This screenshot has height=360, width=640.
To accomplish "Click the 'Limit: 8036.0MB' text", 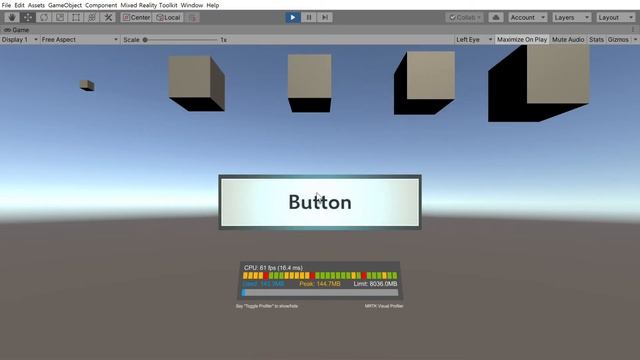I will click(376, 284).
